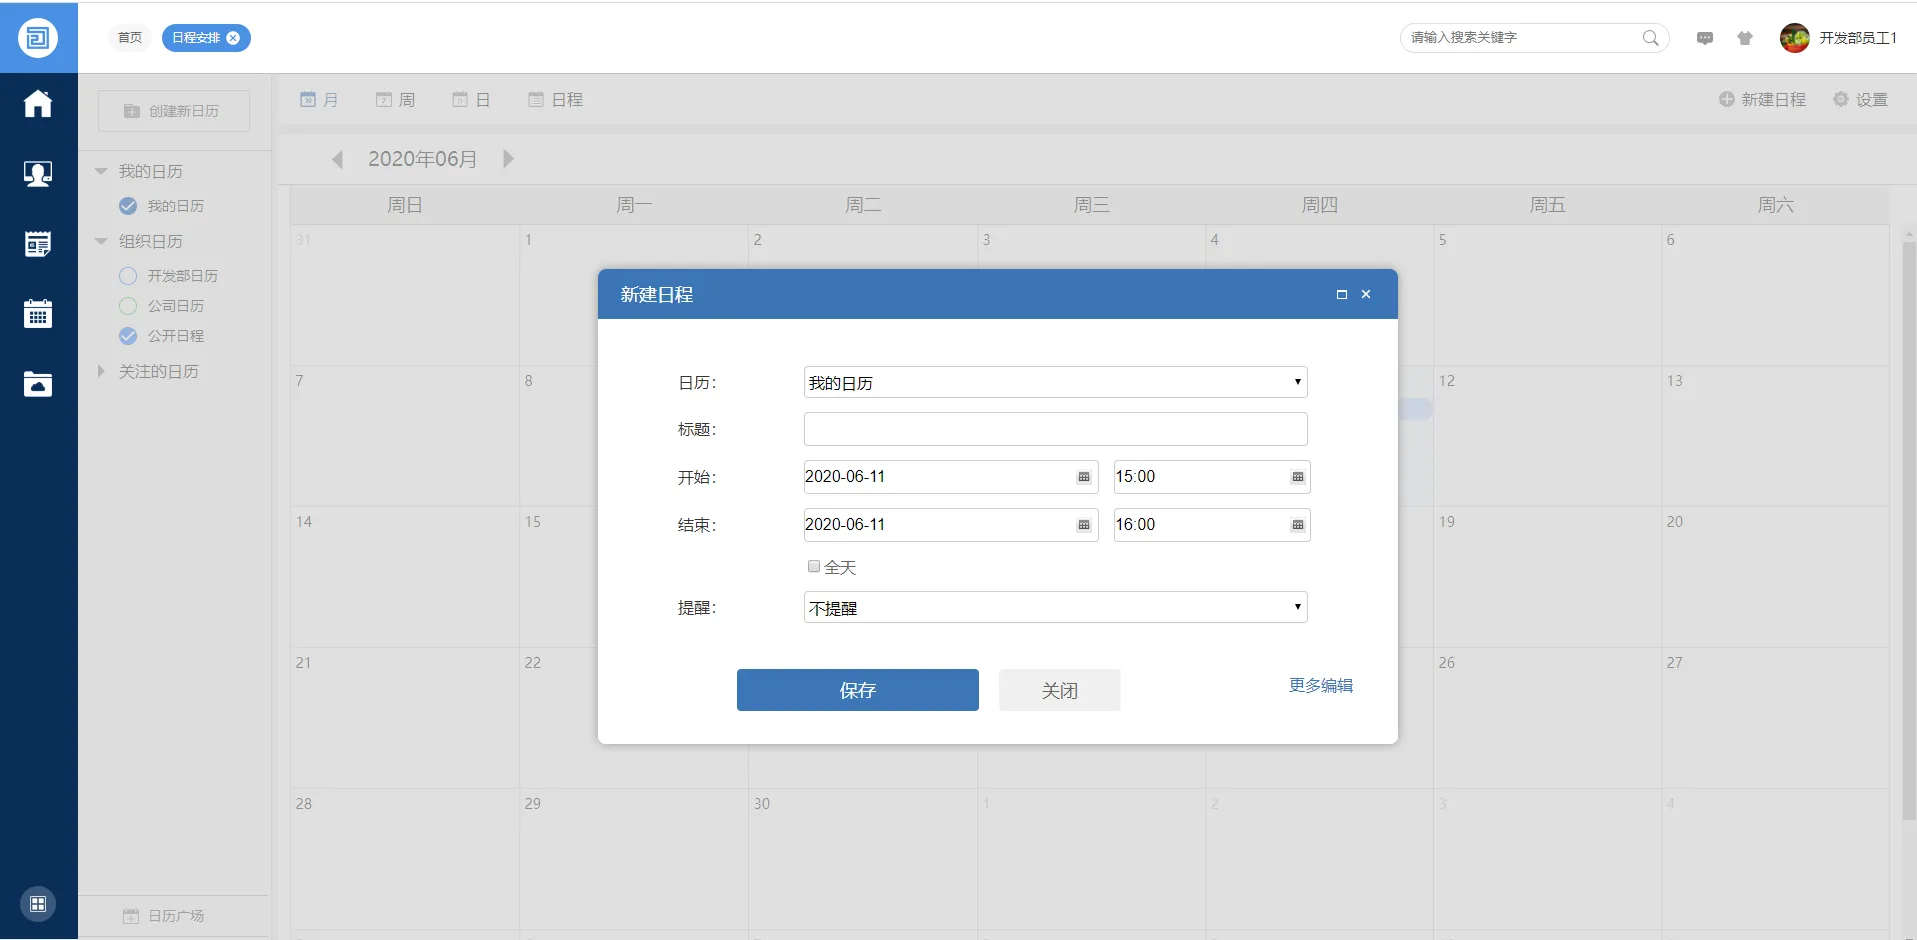Switch to the 周 week view tab
The image size is (1917, 940).
[x=396, y=100]
